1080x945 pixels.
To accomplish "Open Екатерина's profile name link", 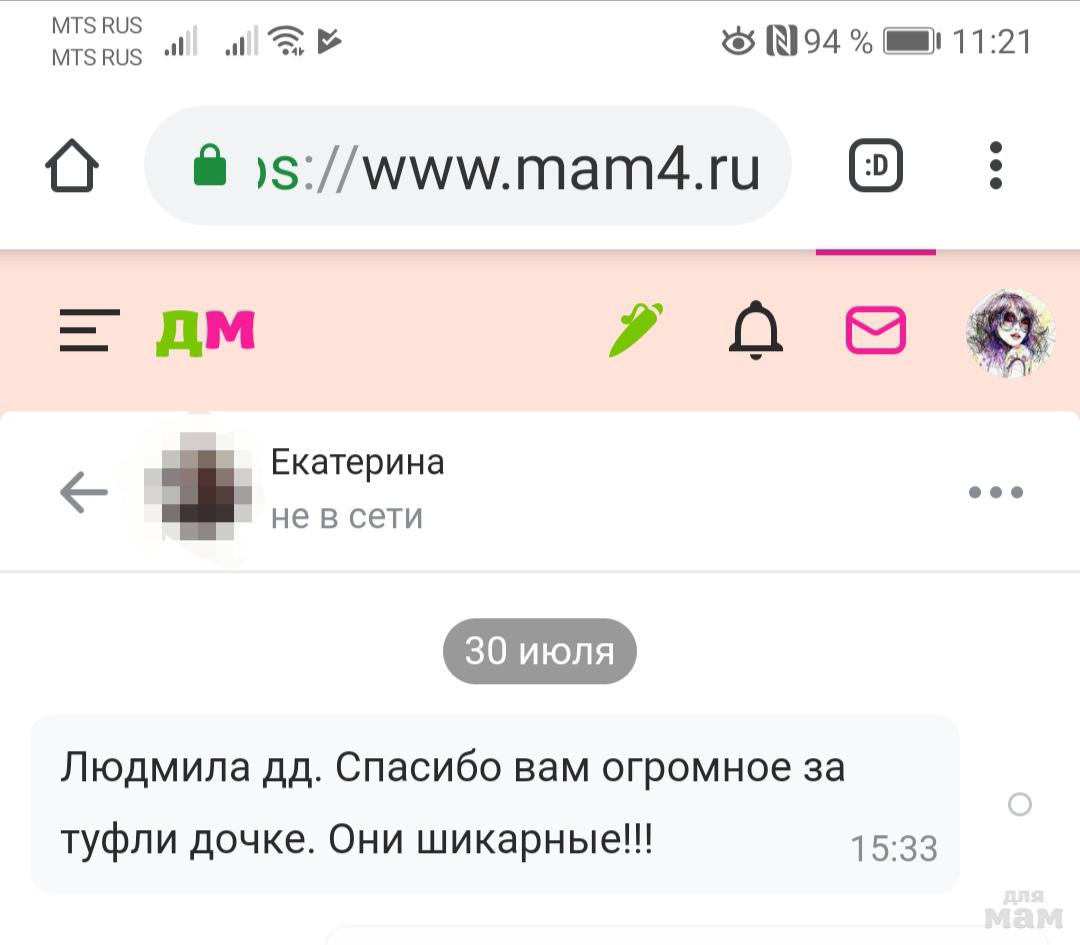I will (x=357, y=463).
